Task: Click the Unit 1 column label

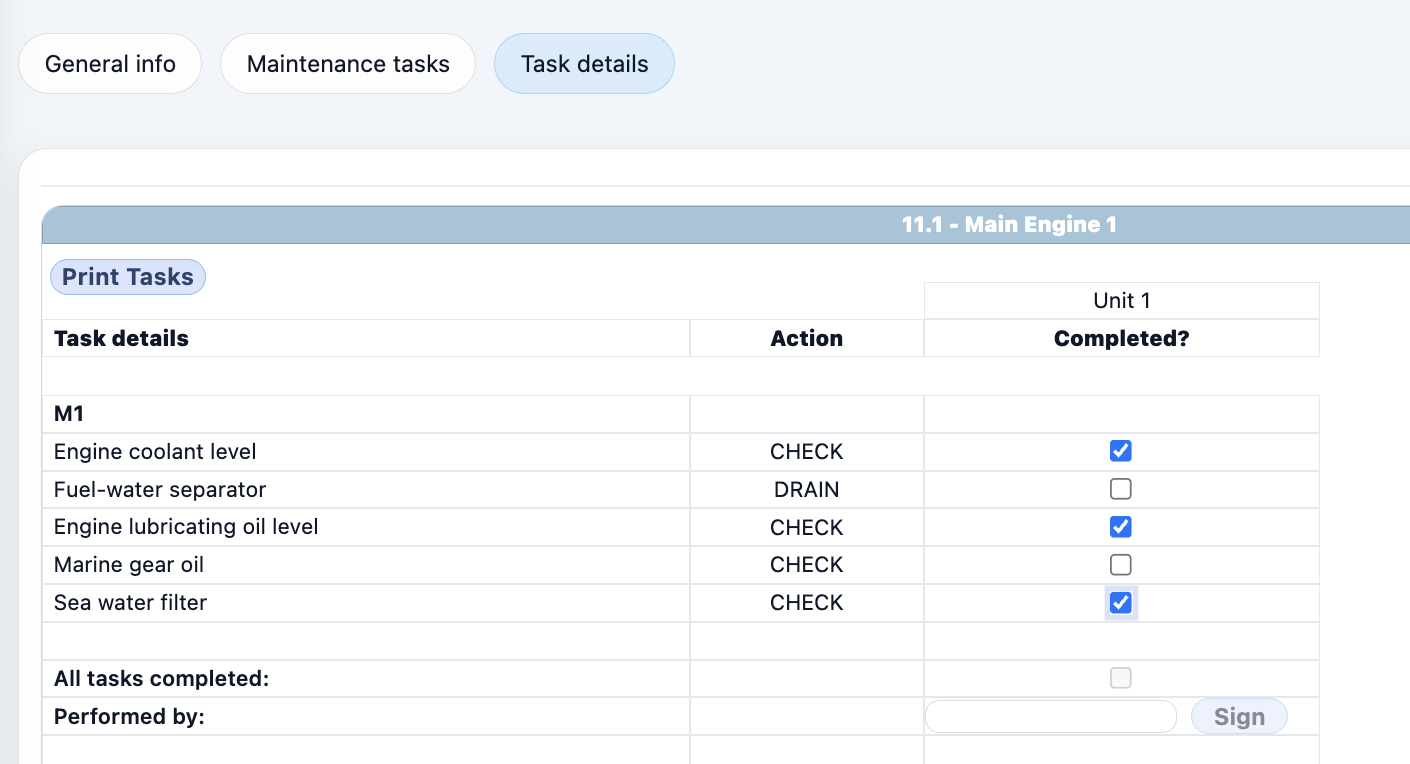Action: click(1122, 301)
